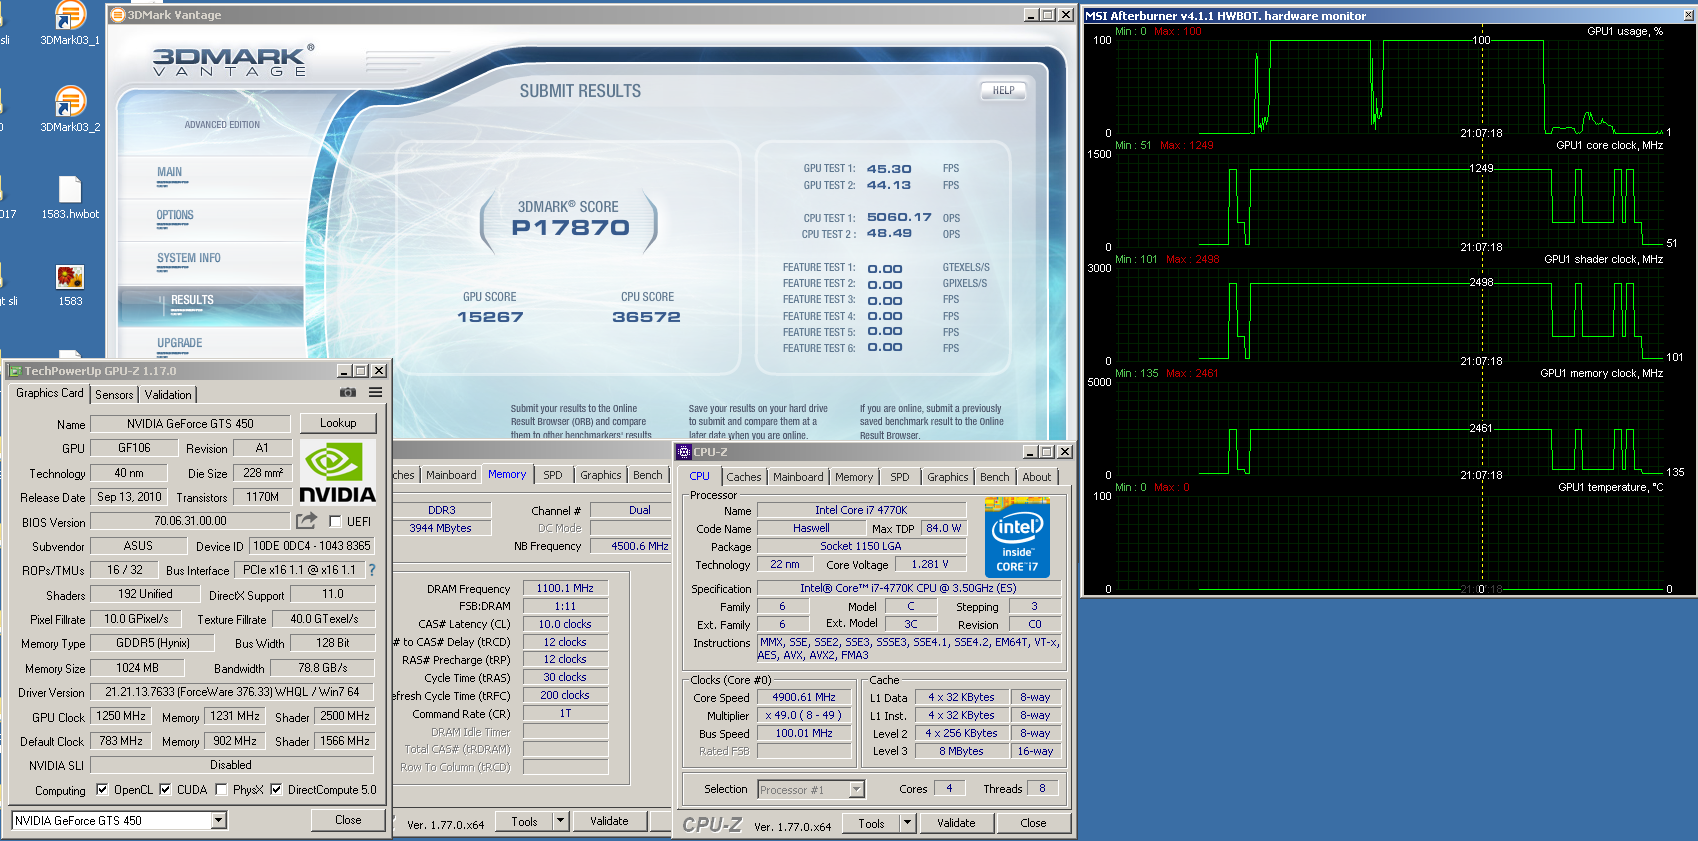Click the Core Speed 4900.61 MHz value
1698x841 pixels.
click(804, 697)
